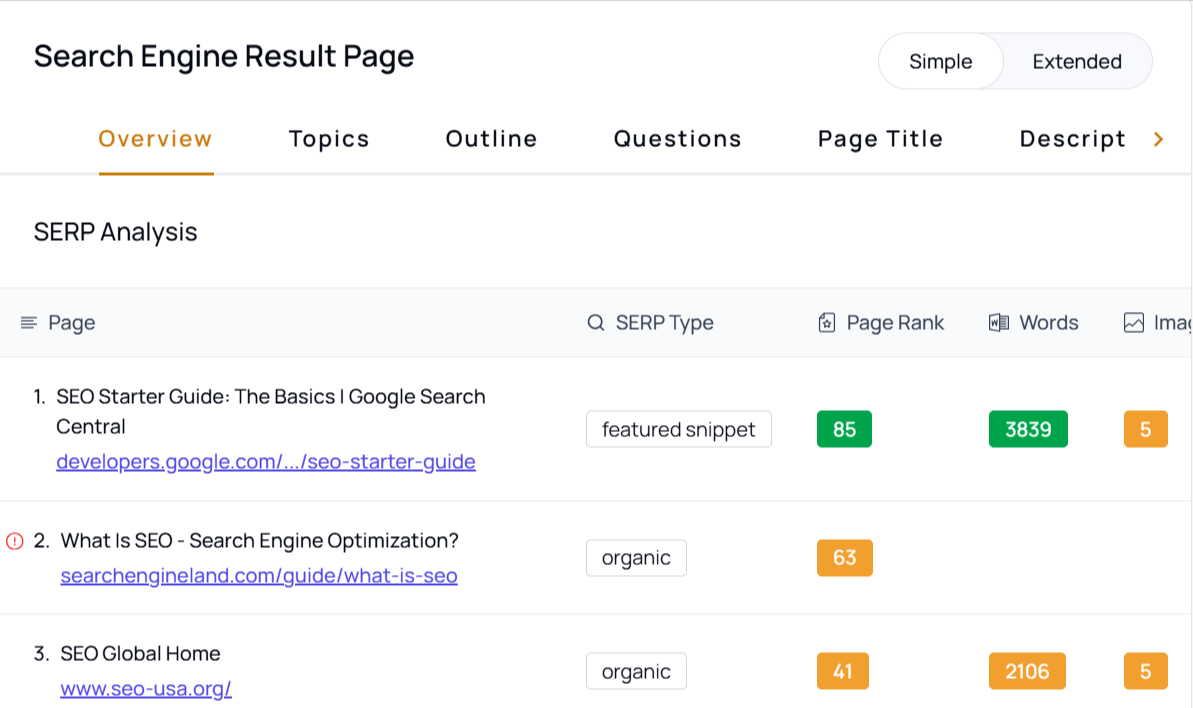This screenshot has height=708, width=1193.
Task: Click the images badge 5 in SEO Global Home row
Action: [x=1145, y=671]
